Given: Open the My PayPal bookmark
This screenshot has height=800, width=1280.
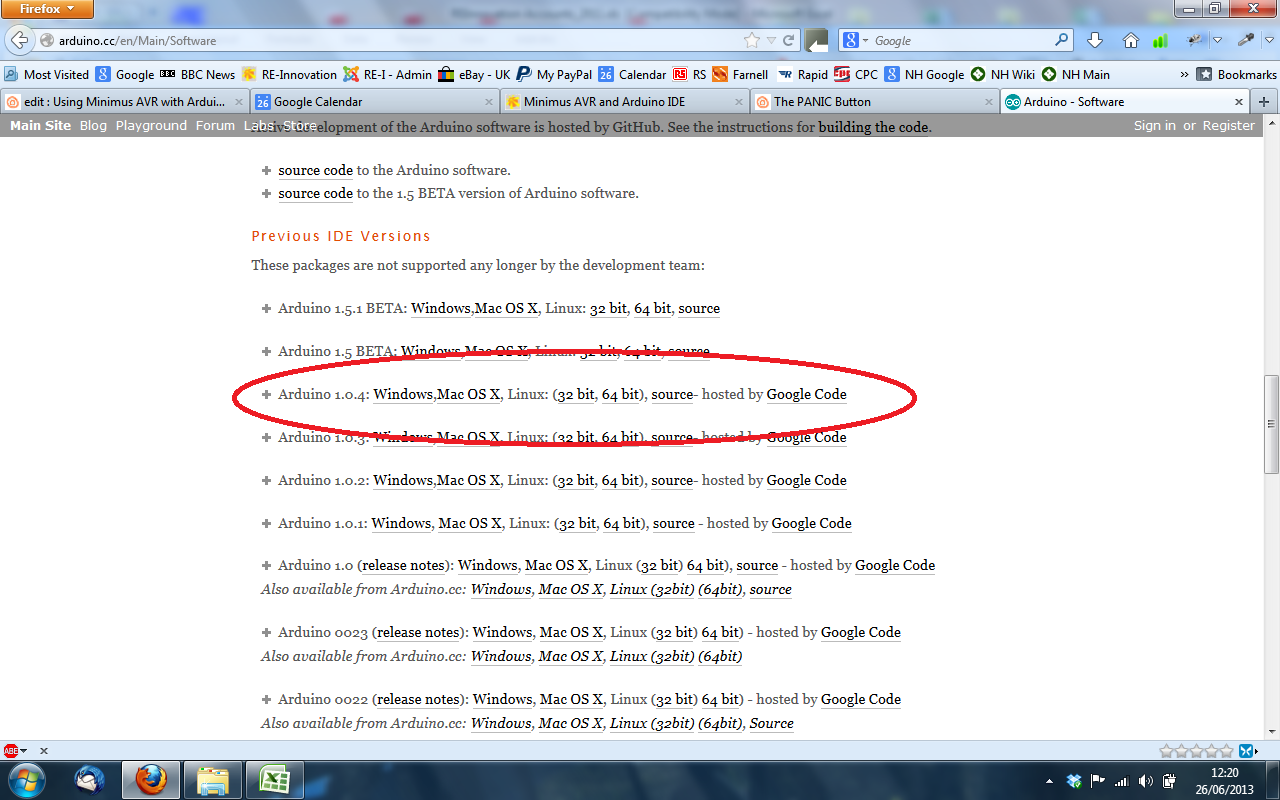Looking at the screenshot, I should click(x=554, y=74).
